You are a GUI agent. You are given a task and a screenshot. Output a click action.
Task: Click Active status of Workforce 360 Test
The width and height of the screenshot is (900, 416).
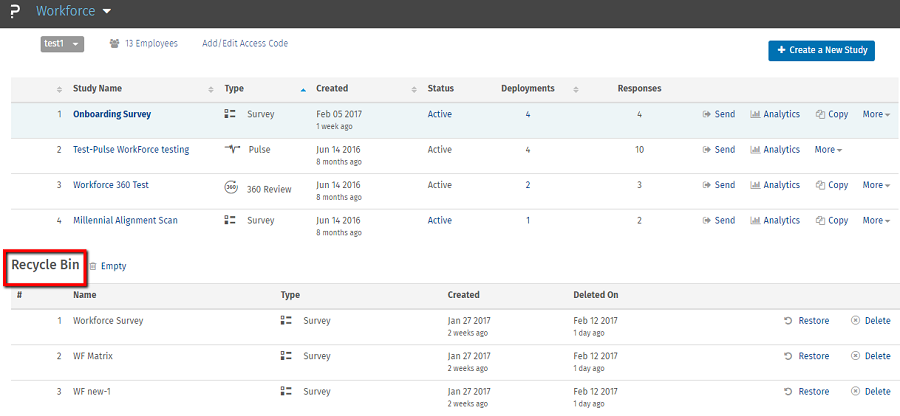(x=439, y=185)
